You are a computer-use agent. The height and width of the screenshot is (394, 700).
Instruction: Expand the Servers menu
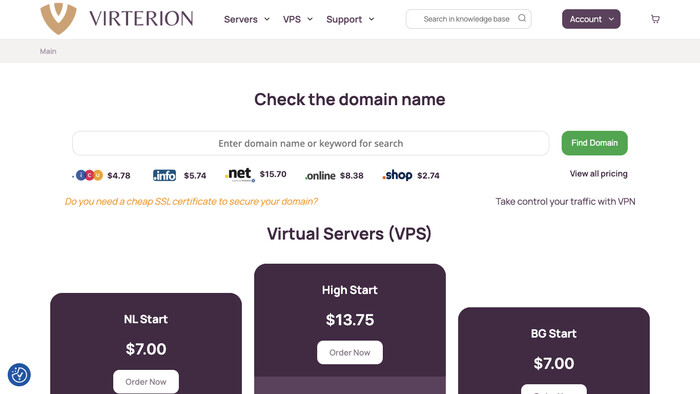pyautogui.click(x=246, y=19)
